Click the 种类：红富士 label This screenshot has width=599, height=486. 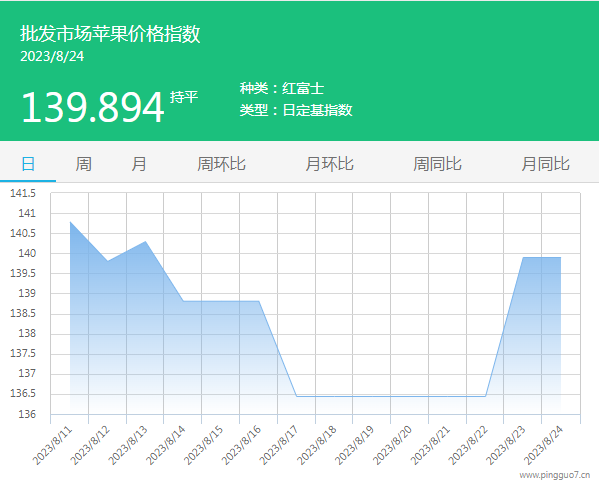click(x=282, y=89)
